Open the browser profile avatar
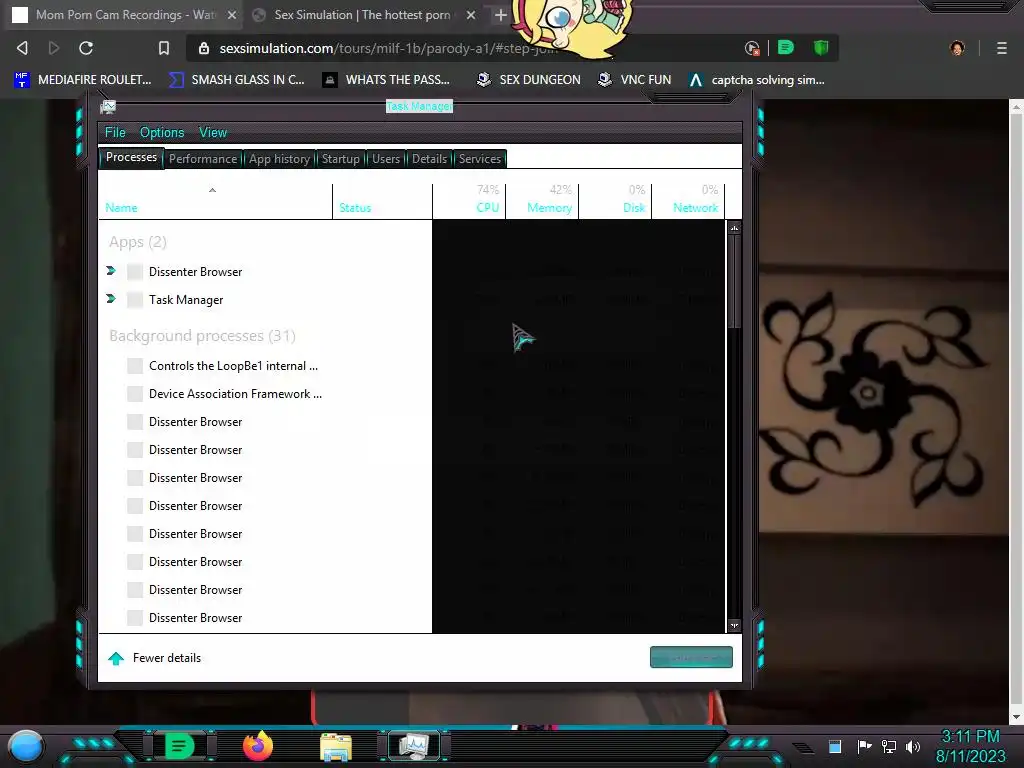The height and width of the screenshot is (768, 1024). click(957, 48)
